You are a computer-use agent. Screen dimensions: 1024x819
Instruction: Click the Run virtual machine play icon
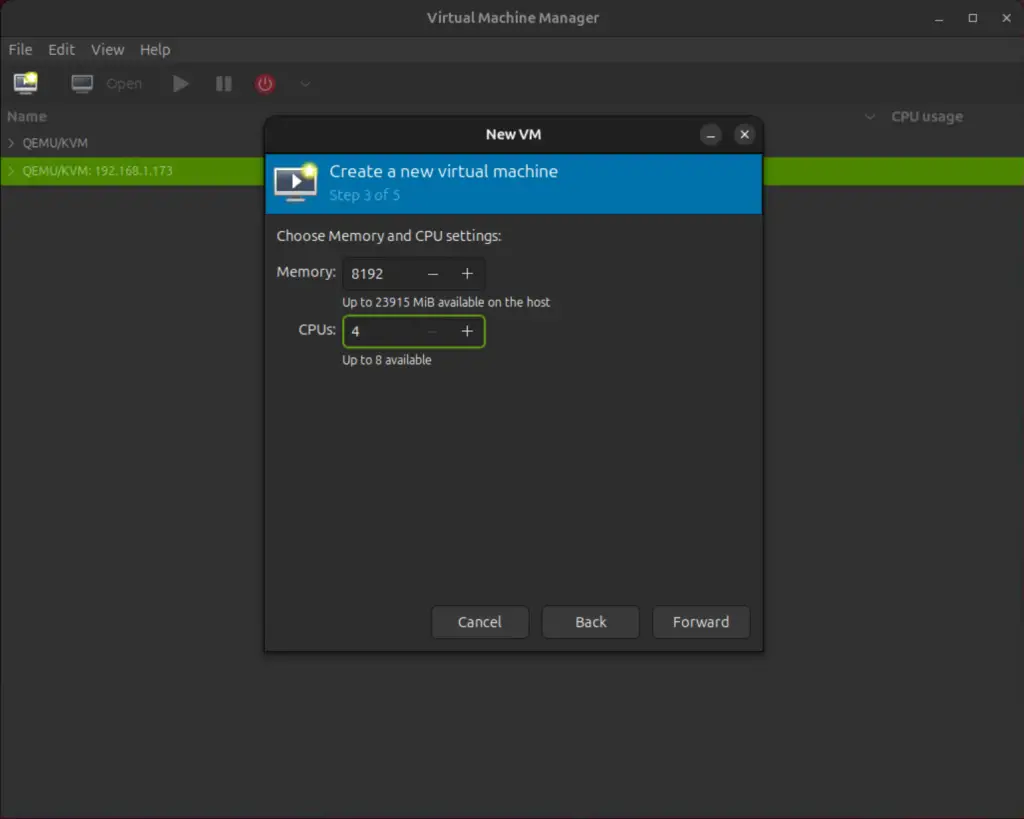[180, 83]
